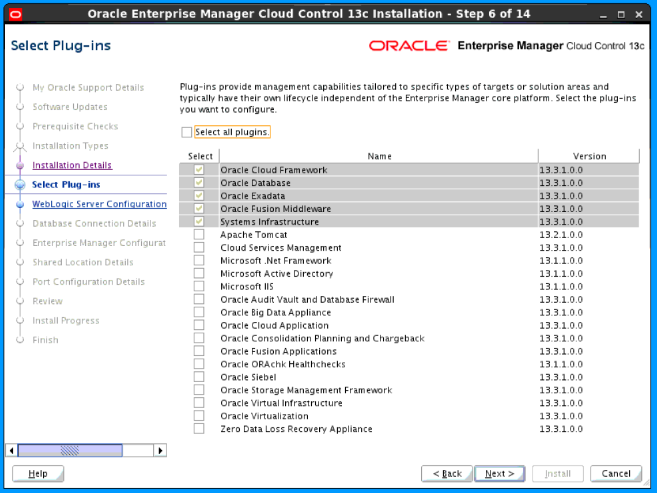Check the Oracle Fusion Applications checkbox
This screenshot has height=493, width=657.
199,351
